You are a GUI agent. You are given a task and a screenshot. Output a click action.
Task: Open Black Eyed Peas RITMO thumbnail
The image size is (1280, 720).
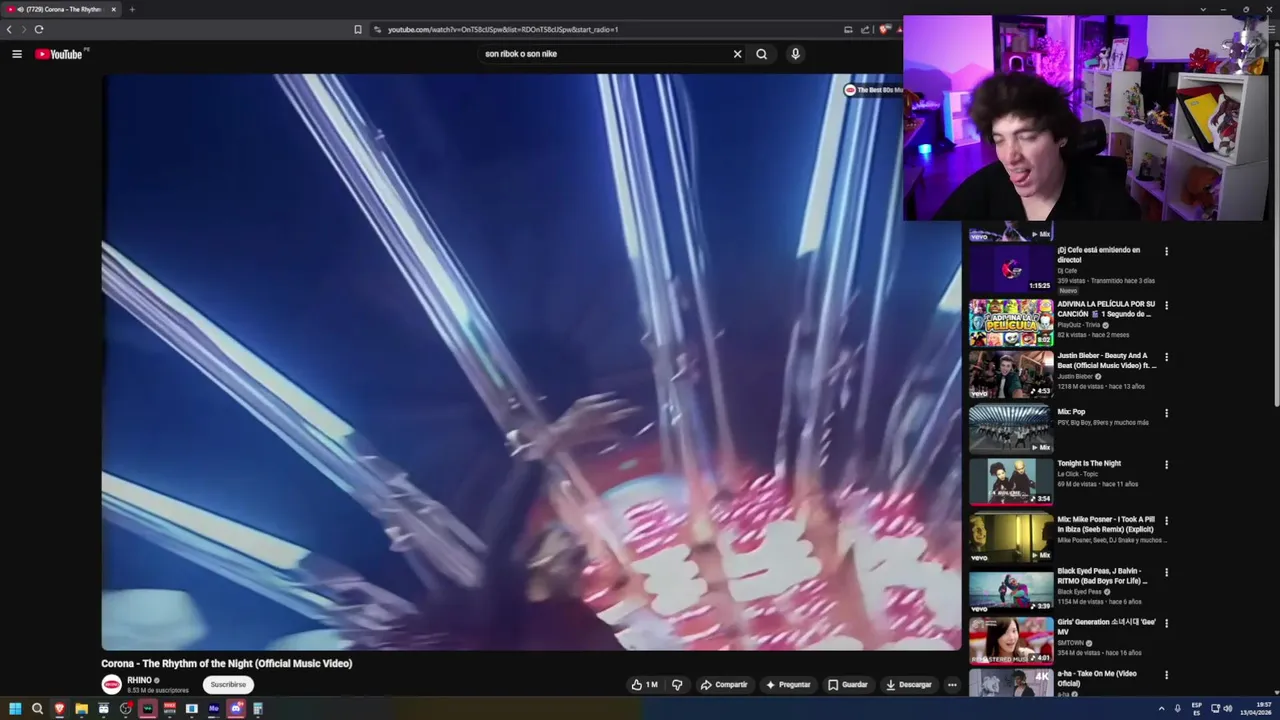click(x=1011, y=590)
